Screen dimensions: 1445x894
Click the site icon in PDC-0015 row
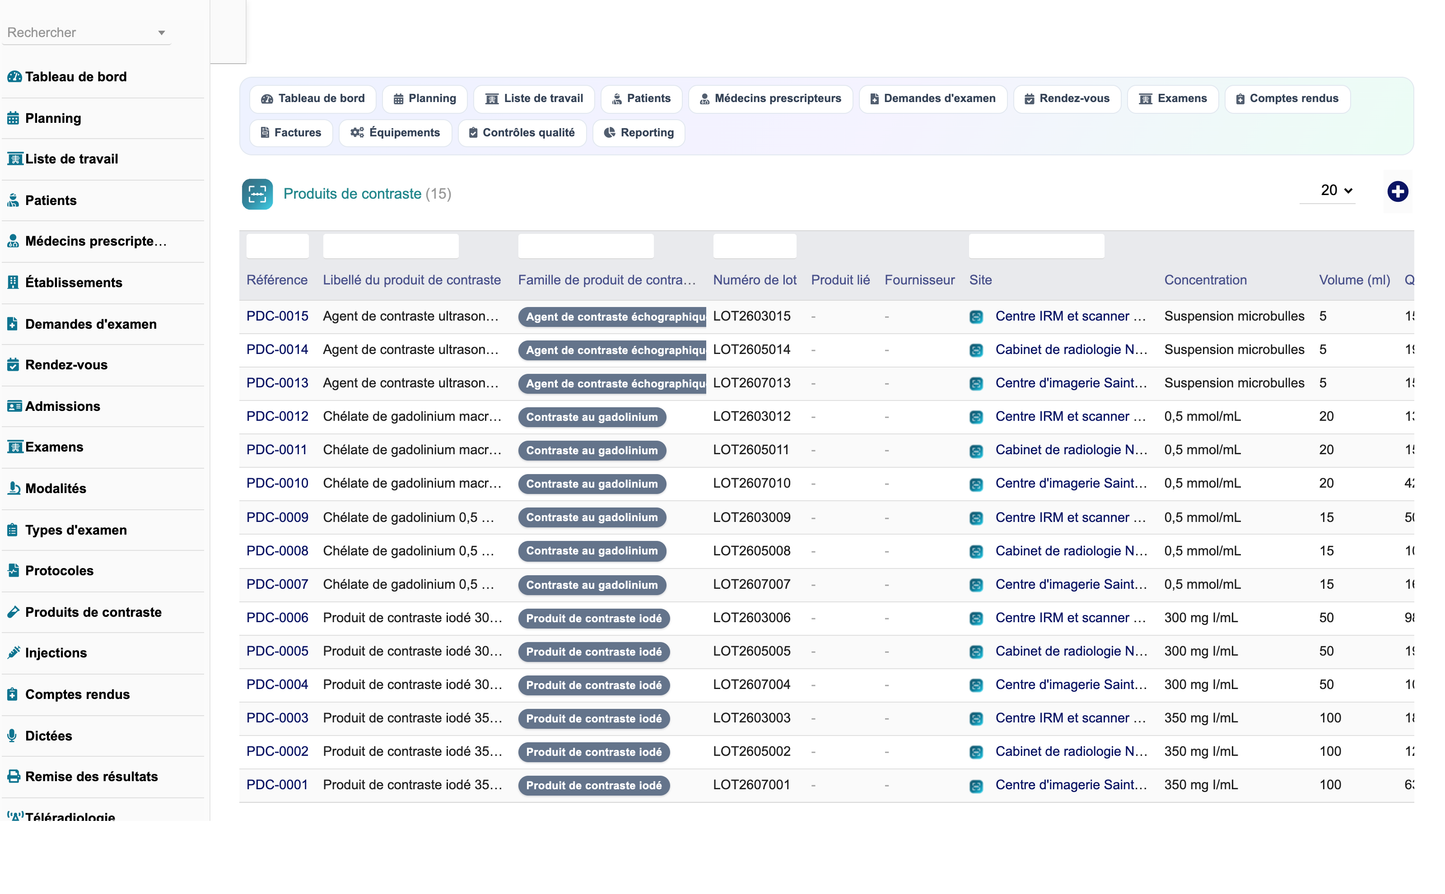976,317
